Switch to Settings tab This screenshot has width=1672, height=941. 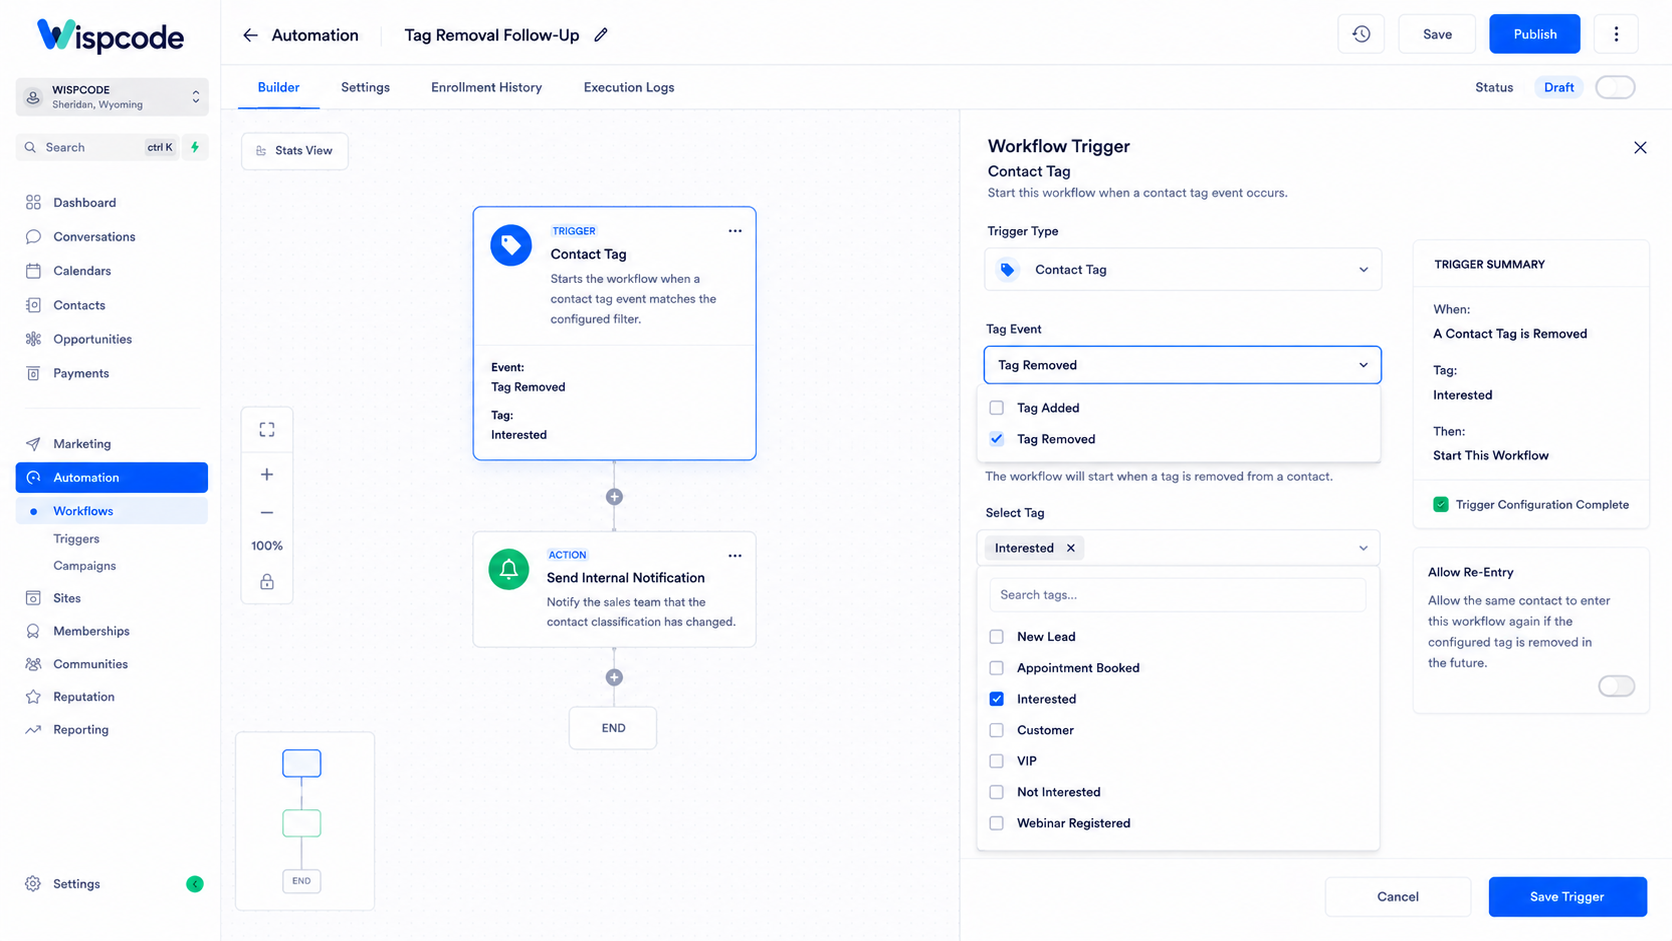coord(365,88)
